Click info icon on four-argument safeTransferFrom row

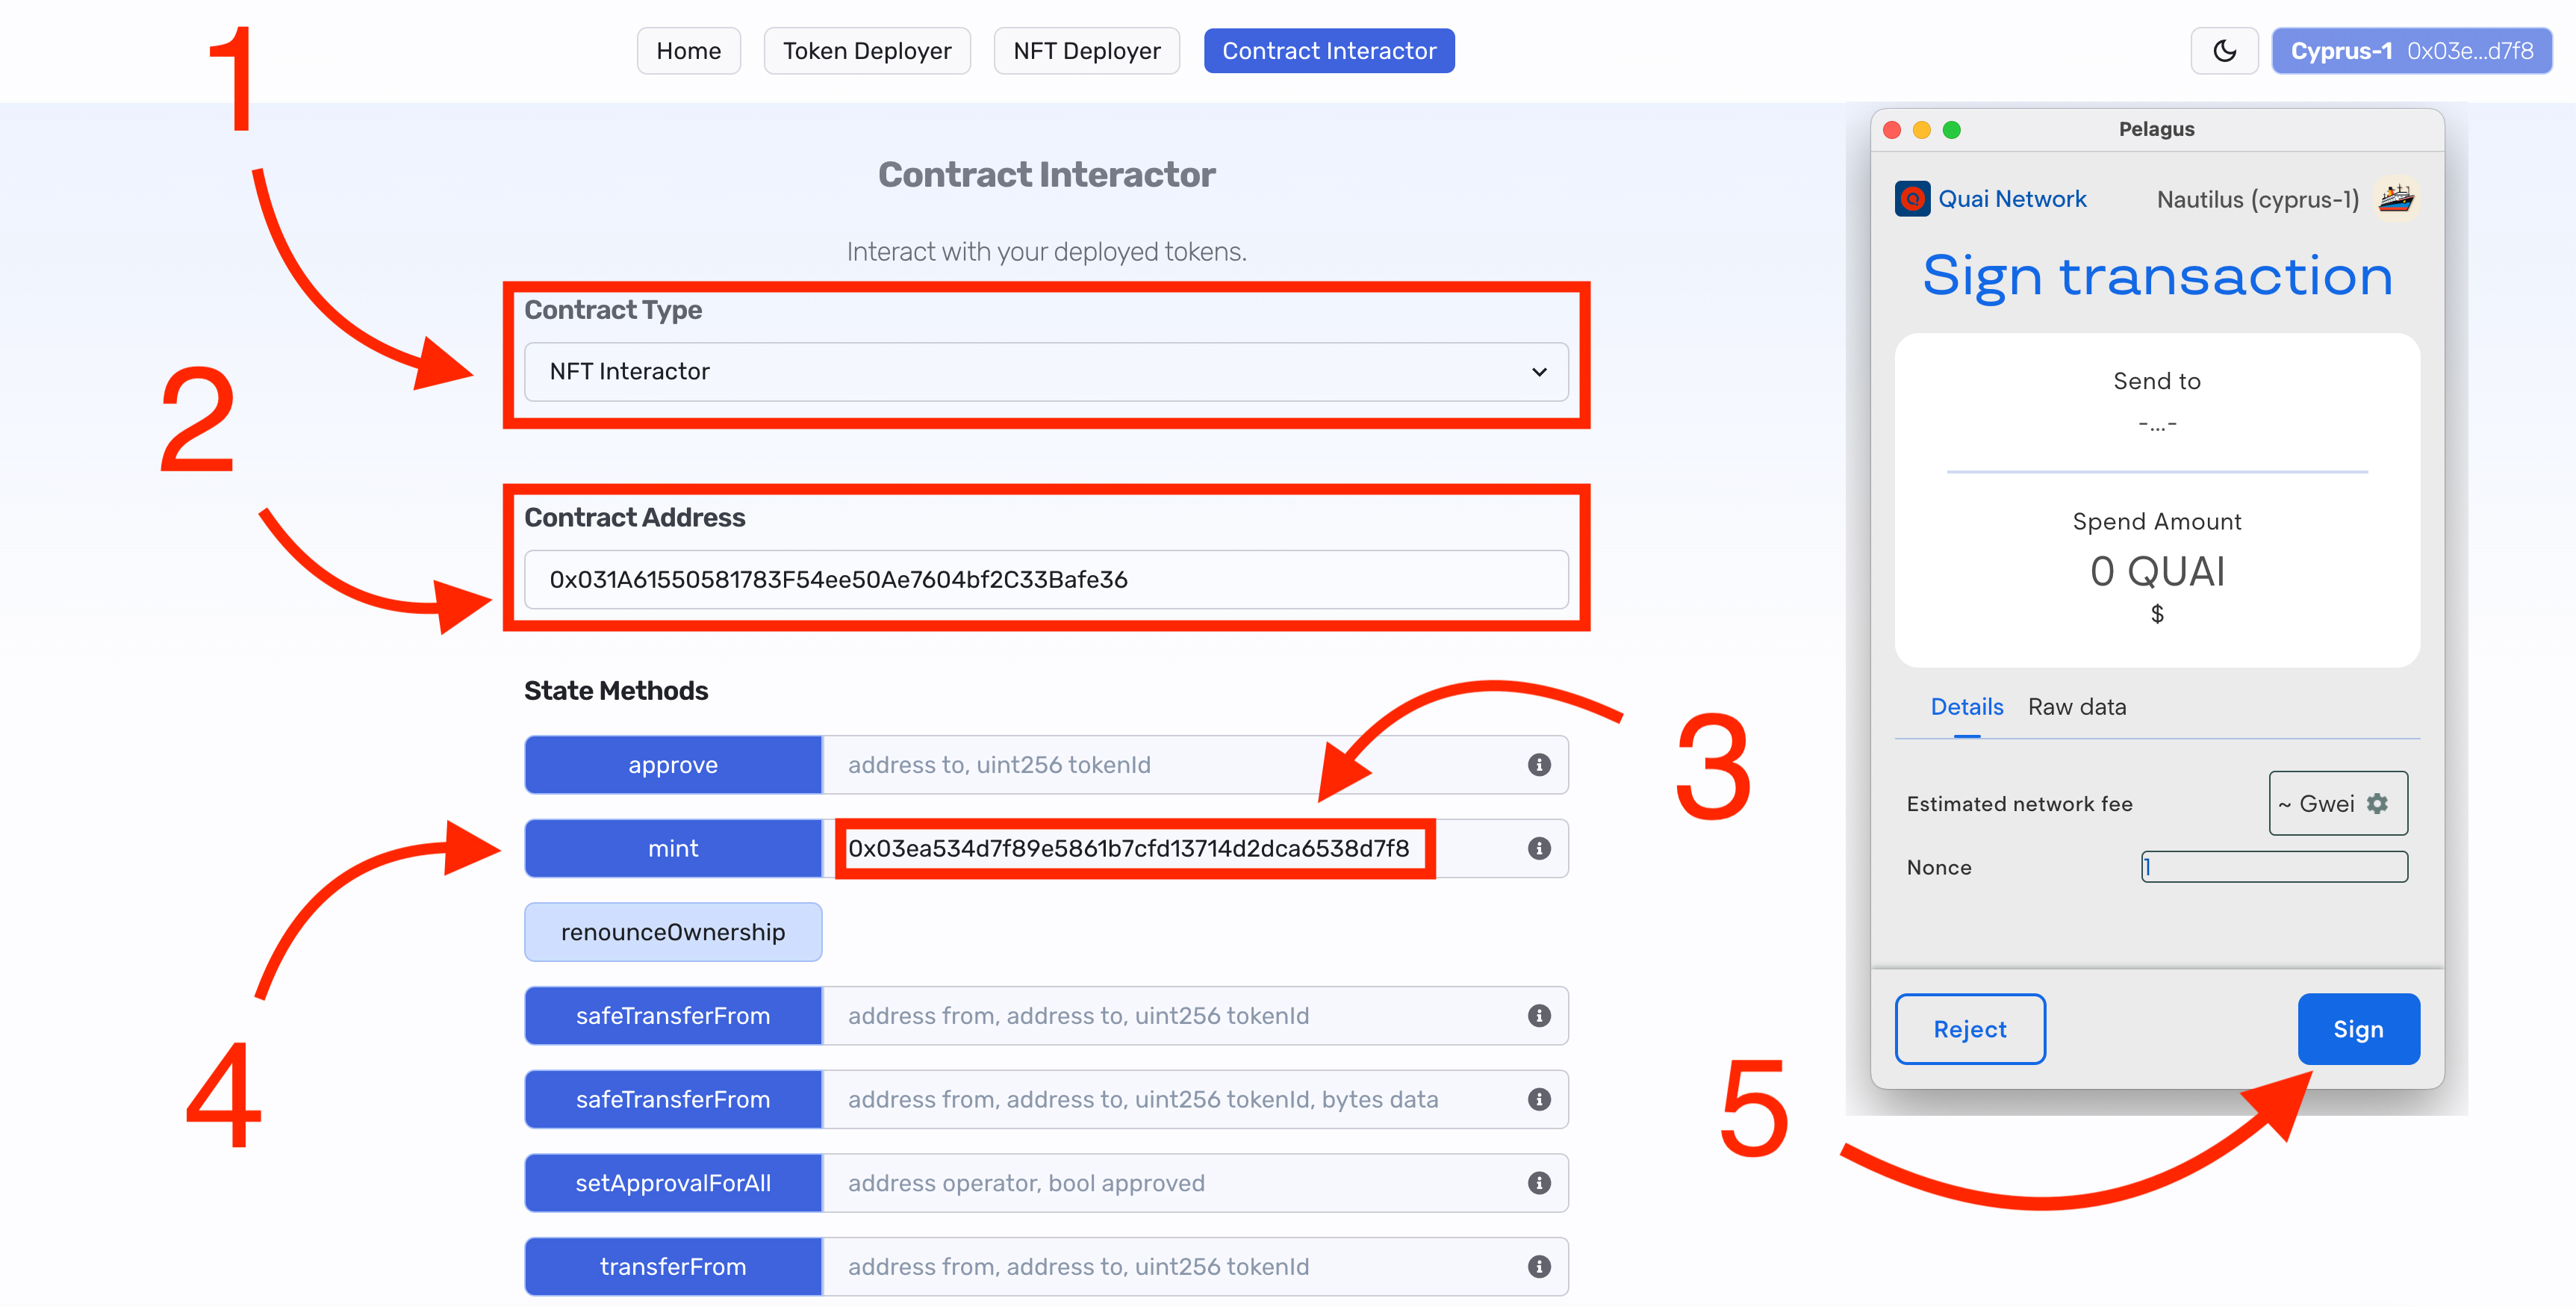coord(1539,1099)
